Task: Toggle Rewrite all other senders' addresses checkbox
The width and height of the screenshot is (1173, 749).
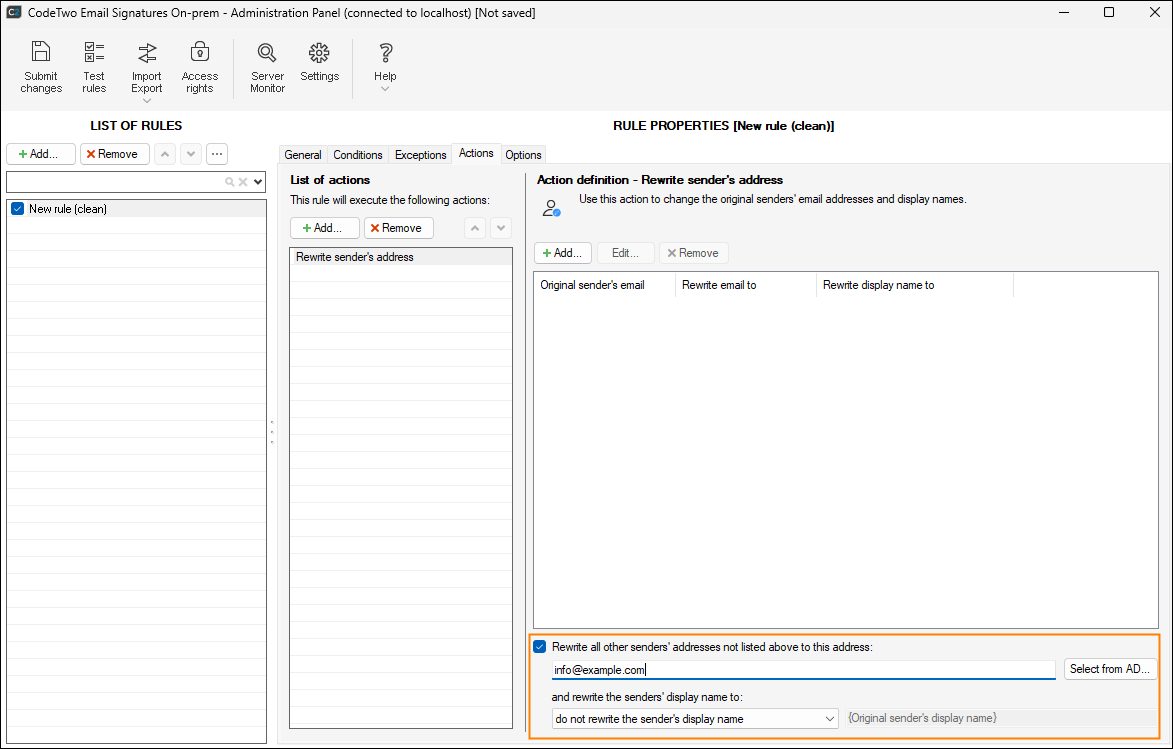Action: coord(540,647)
